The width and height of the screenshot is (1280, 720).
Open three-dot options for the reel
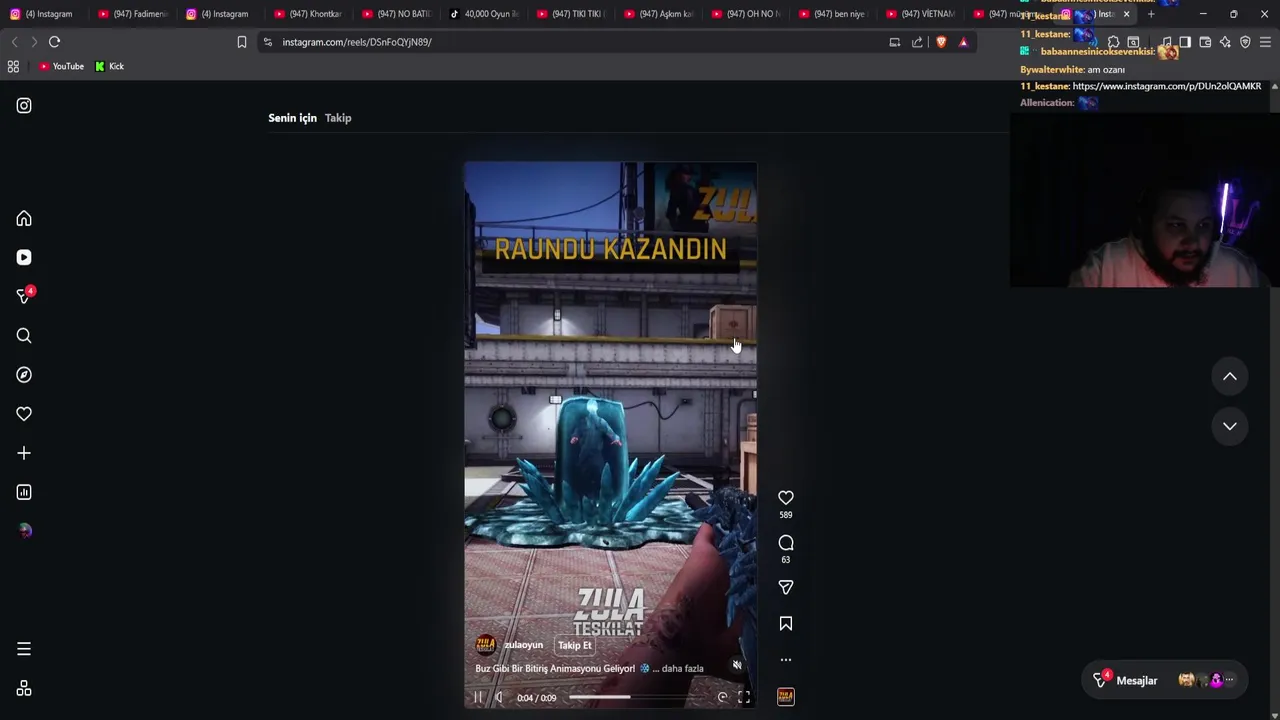786,660
